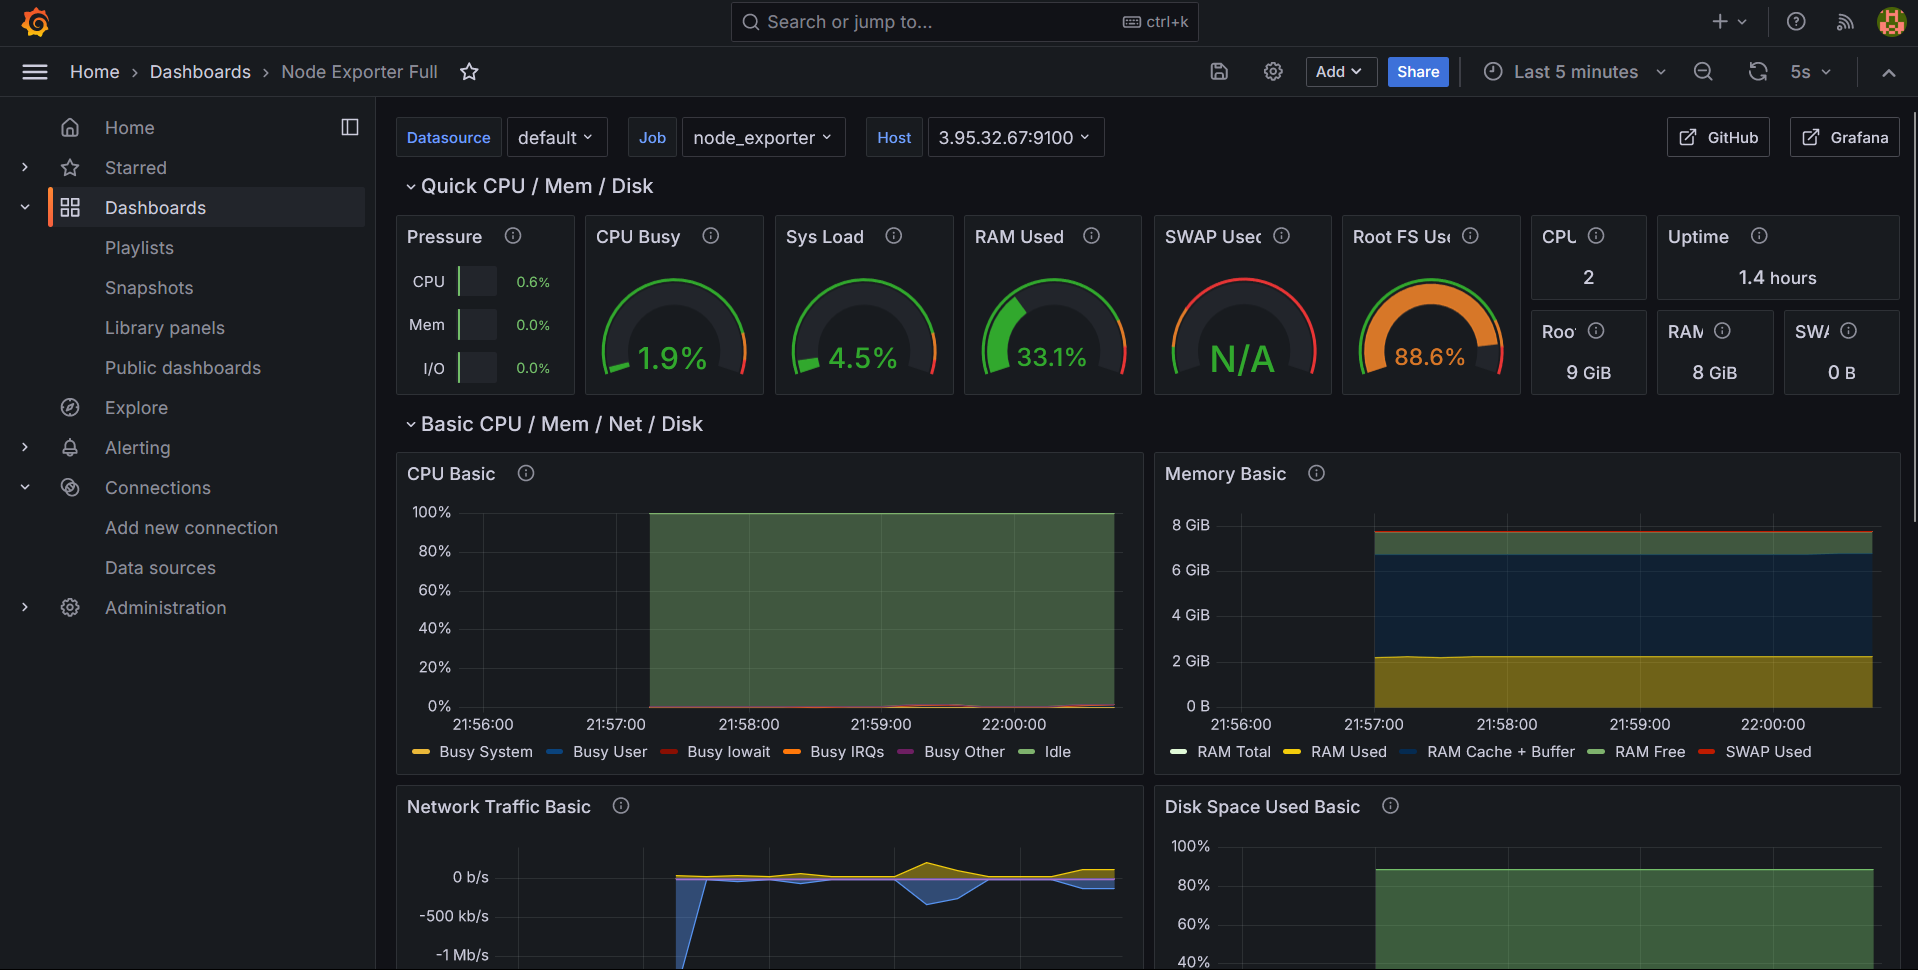Open Playlists in the sidebar
The height and width of the screenshot is (970, 1918).
tap(139, 247)
